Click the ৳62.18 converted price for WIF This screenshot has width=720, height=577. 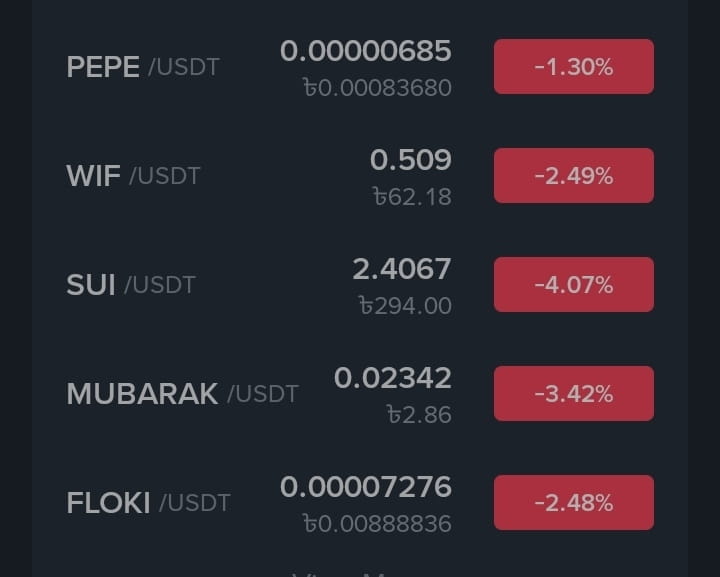(411, 197)
